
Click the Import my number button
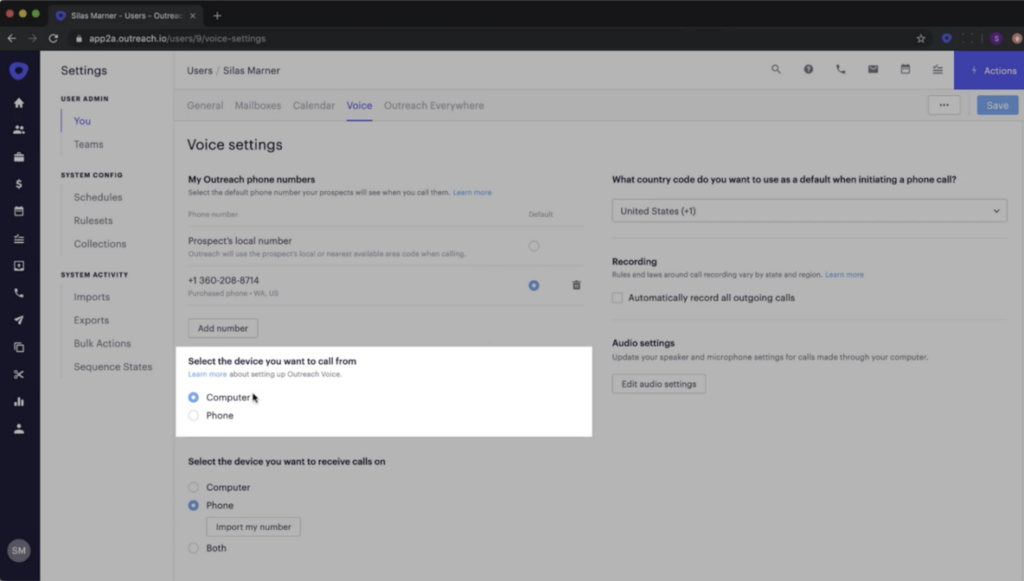[253, 527]
